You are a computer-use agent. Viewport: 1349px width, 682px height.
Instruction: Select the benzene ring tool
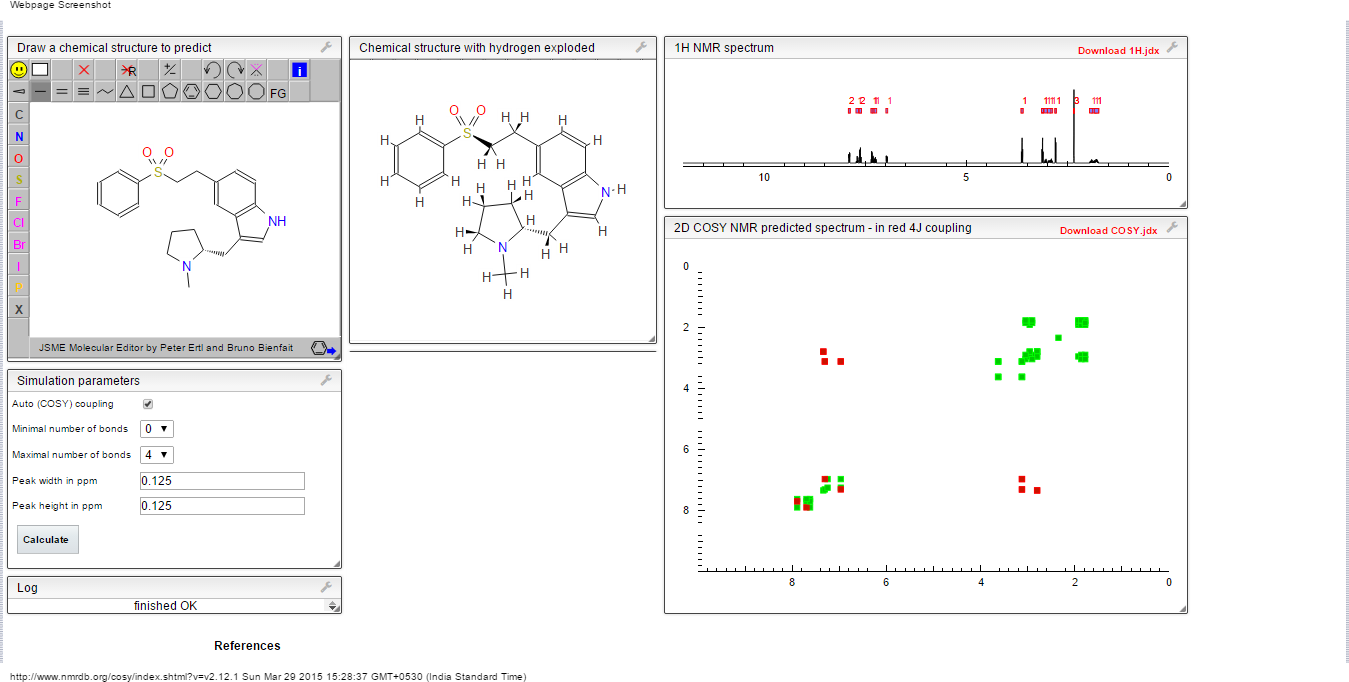[x=191, y=92]
